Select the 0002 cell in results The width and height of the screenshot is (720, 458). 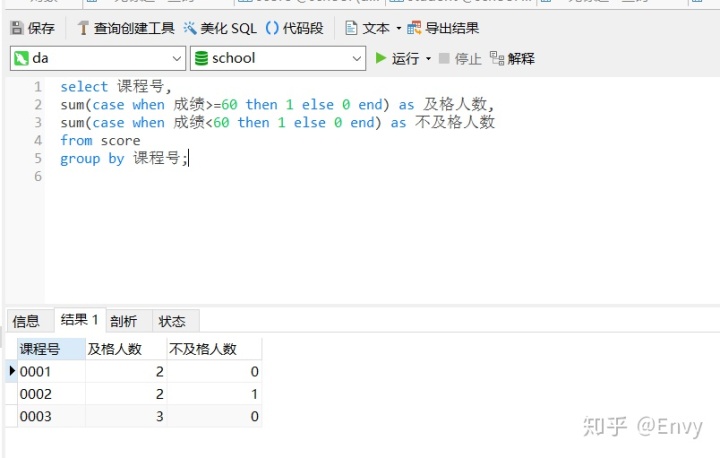[x=51, y=394]
